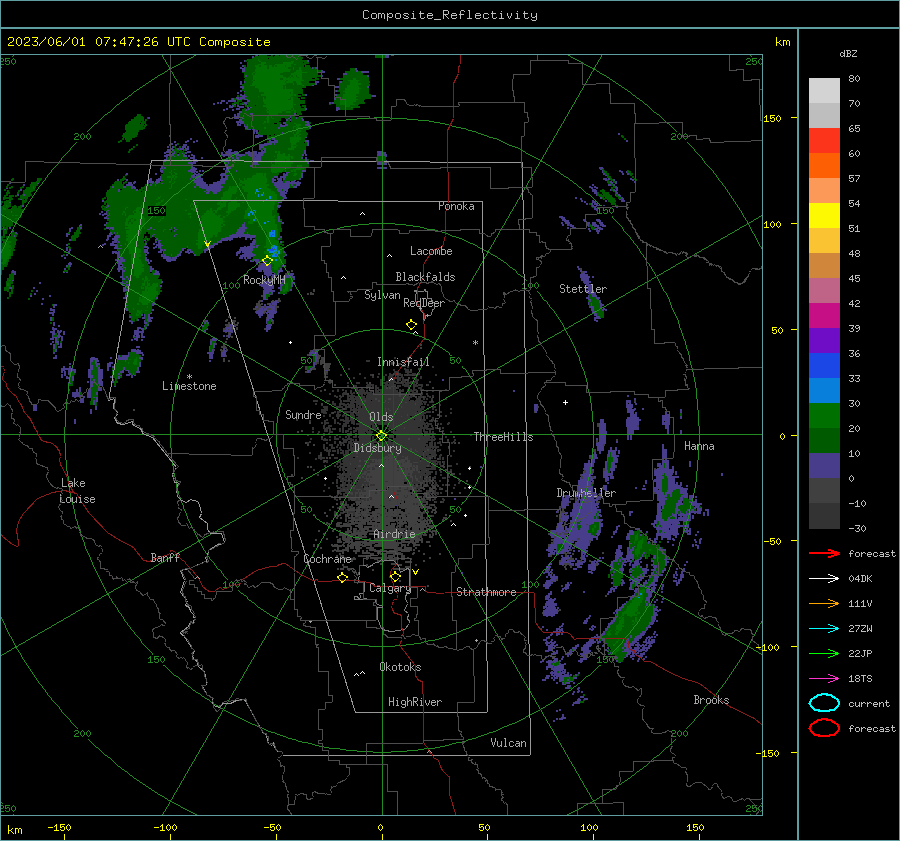The width and height of the screenshot is (900, 841).
Task: Click the Lacombe label
Action: 431,251
